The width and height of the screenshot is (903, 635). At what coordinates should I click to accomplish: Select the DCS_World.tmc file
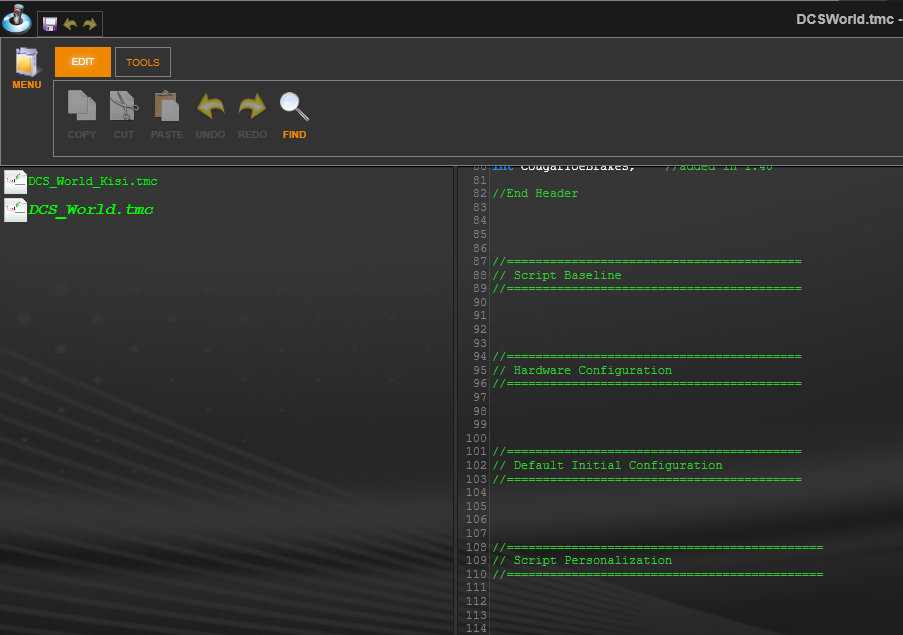pyautogui.click(x=91, y=210)
